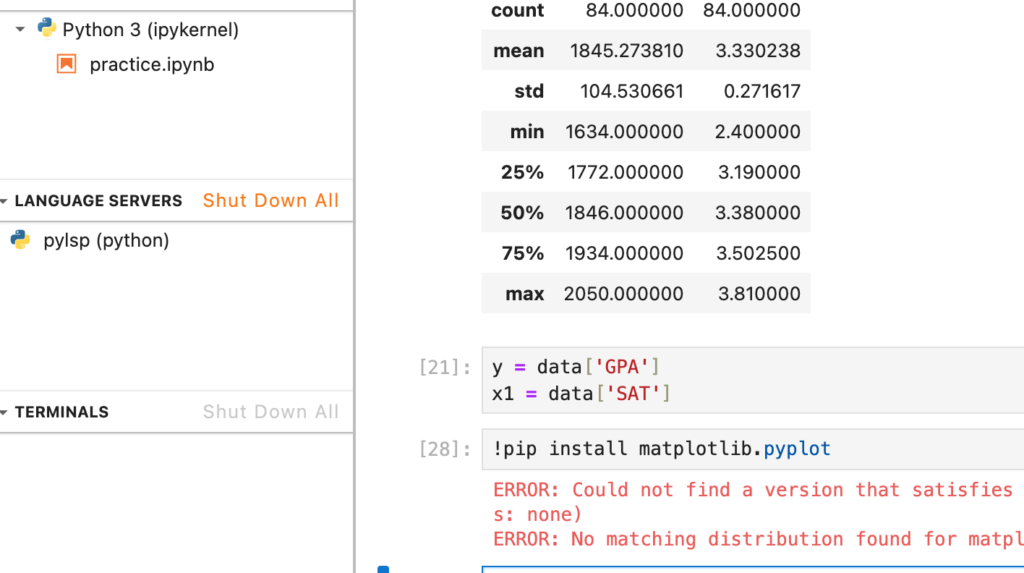Click the blue active cell collapser bar
Screen dimensions: 1024x573
pyautogui.click(x=383, y=569)
